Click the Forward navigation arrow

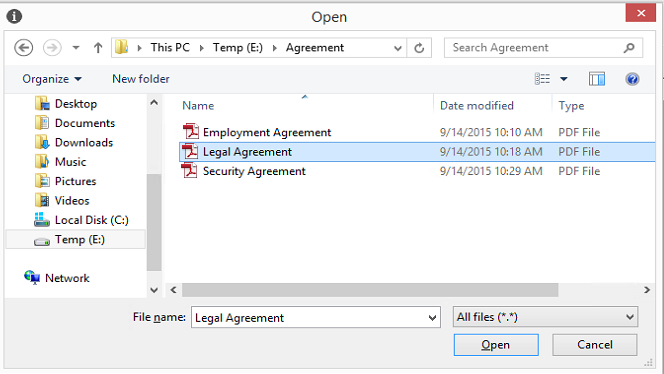click(52, 47)
